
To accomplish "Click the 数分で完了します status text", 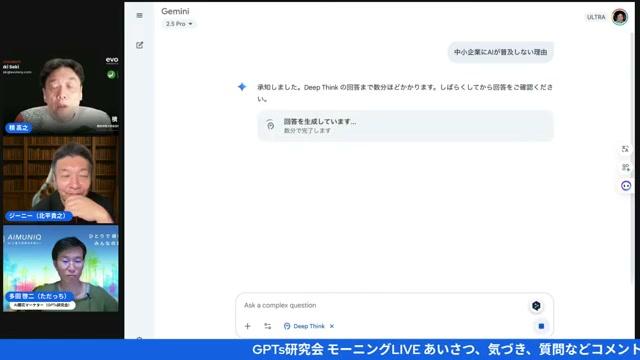I will tap(307, 131).
